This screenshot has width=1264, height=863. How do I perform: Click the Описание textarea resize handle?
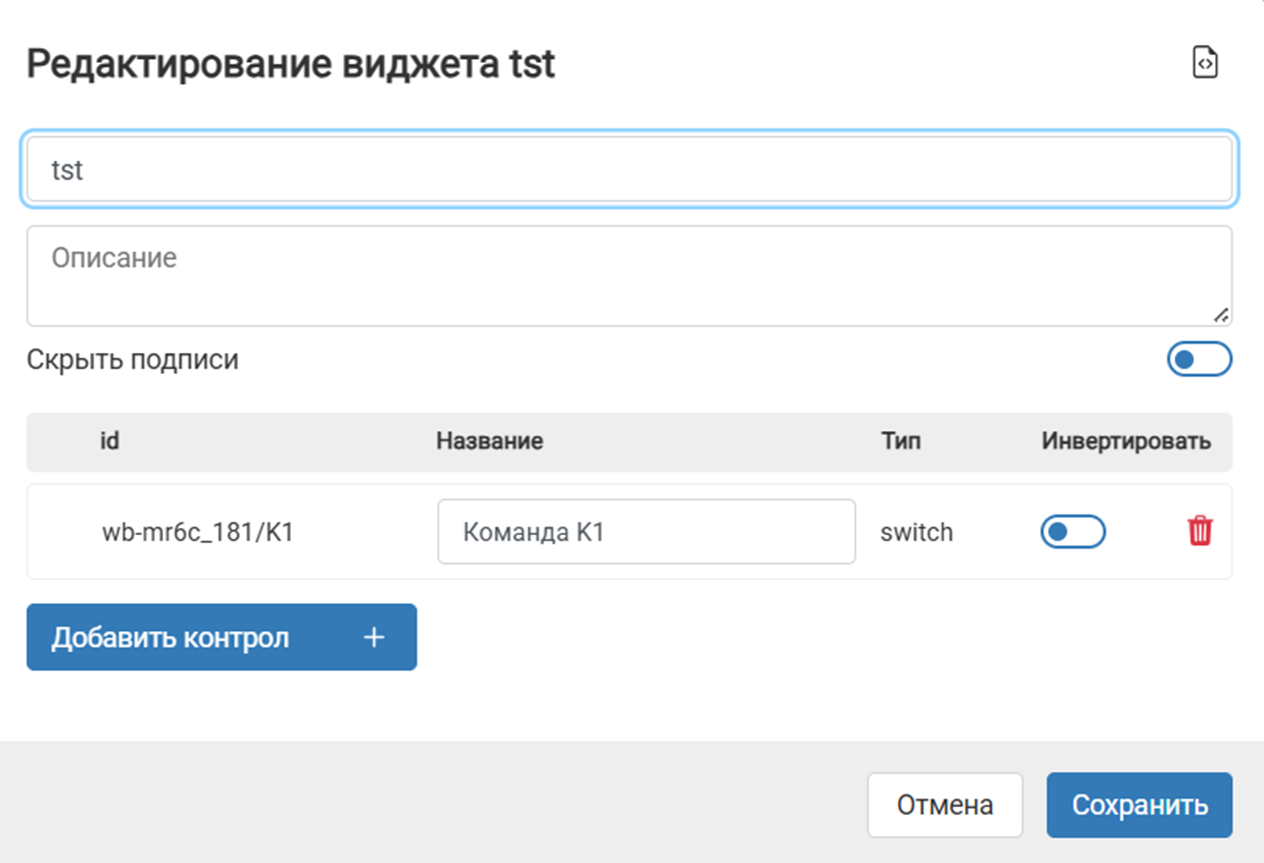[x=1221, y=315]
